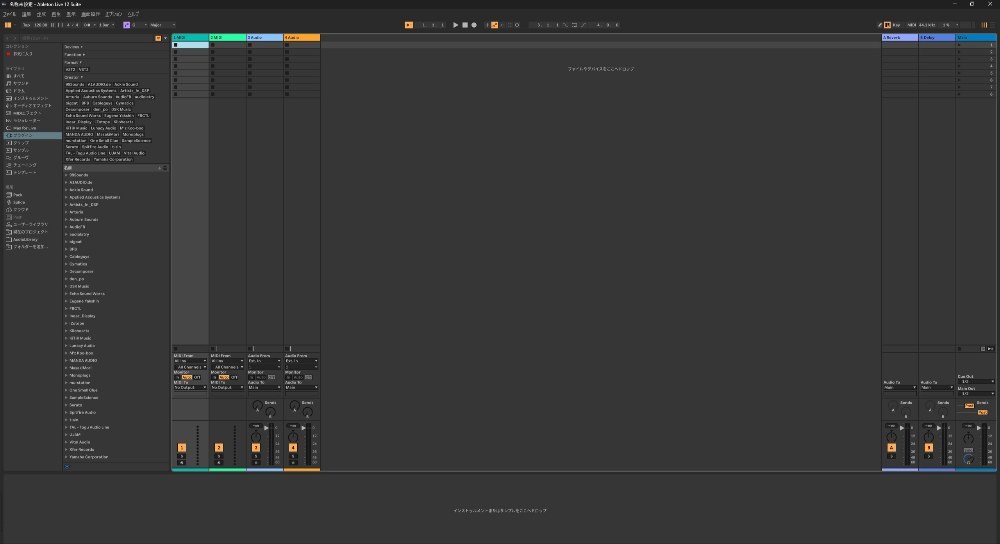Open the ファイル menu

click(x=9, y=14)
